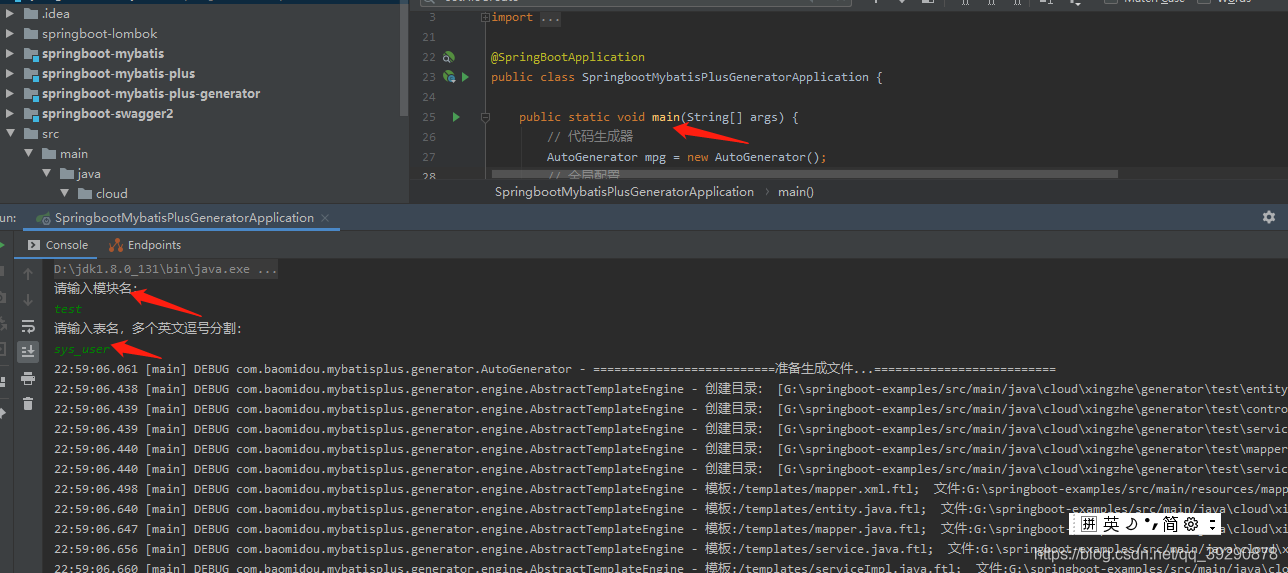The height and width of the screenshot is (573, 1288).
Task: Click the Spring Boot run tab icon
Action: 43,217
